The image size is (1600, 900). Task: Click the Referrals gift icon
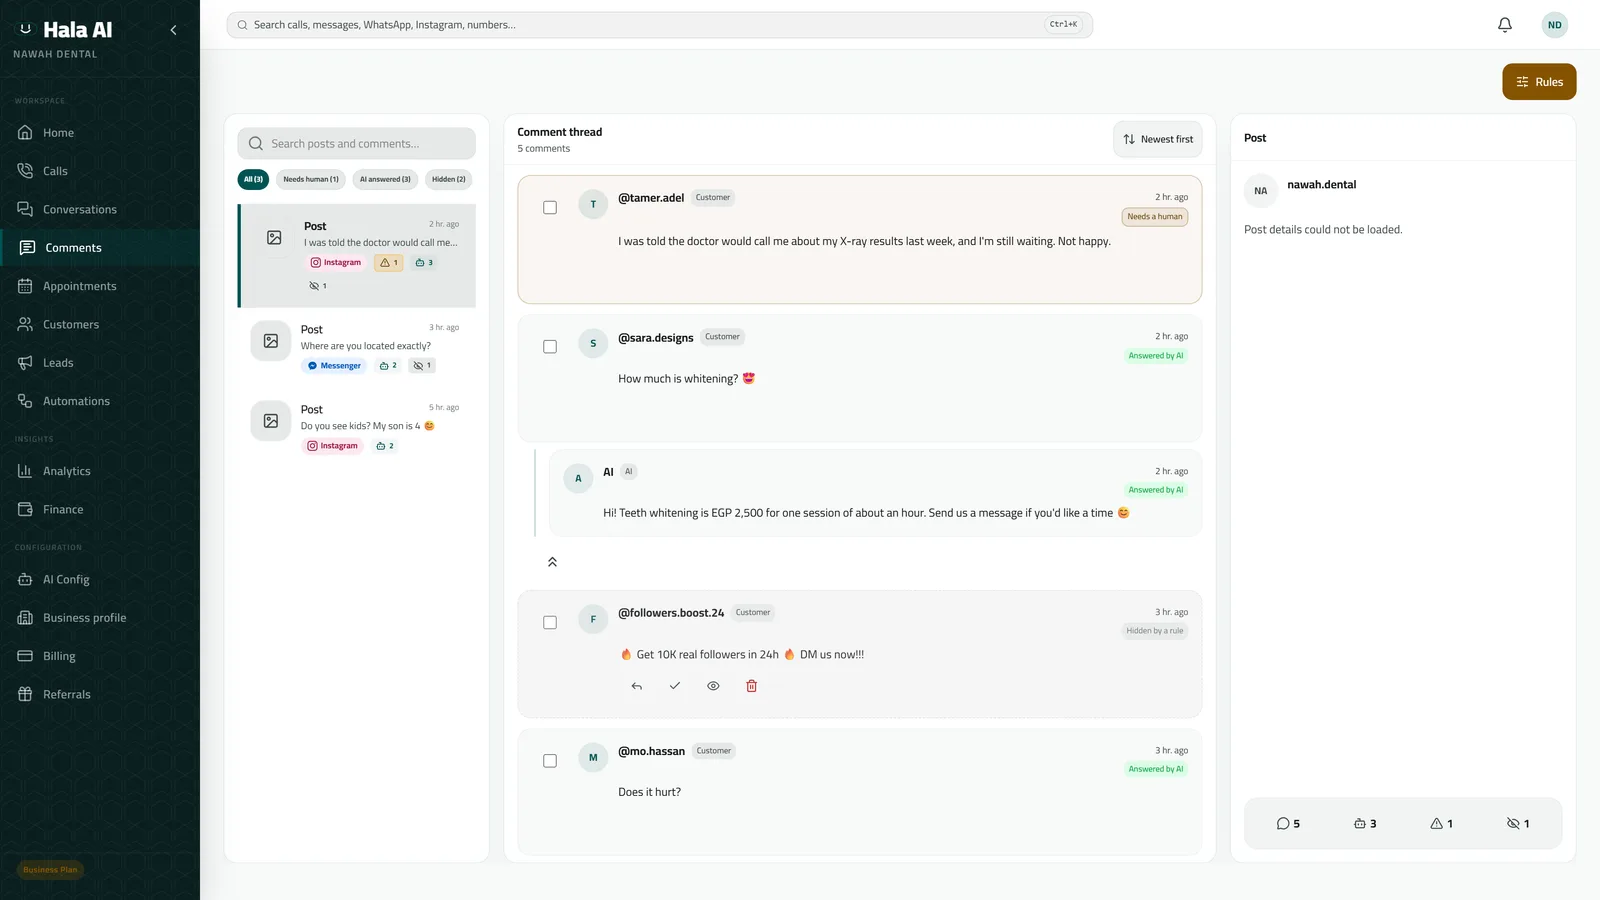click(x=25, y=694)
